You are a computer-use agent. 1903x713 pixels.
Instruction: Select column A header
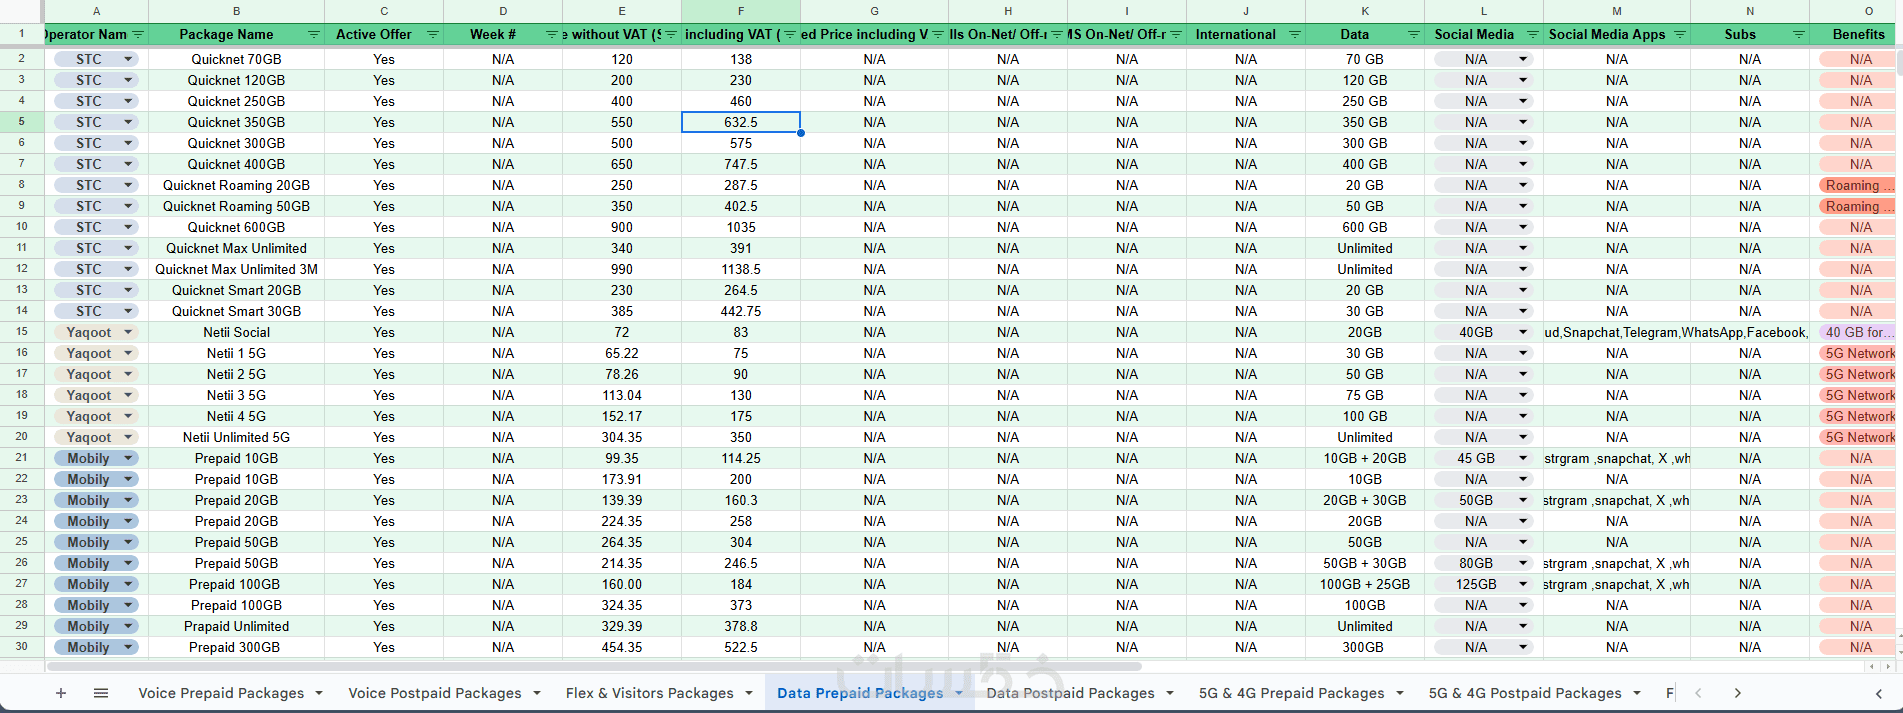click(96, 11)
